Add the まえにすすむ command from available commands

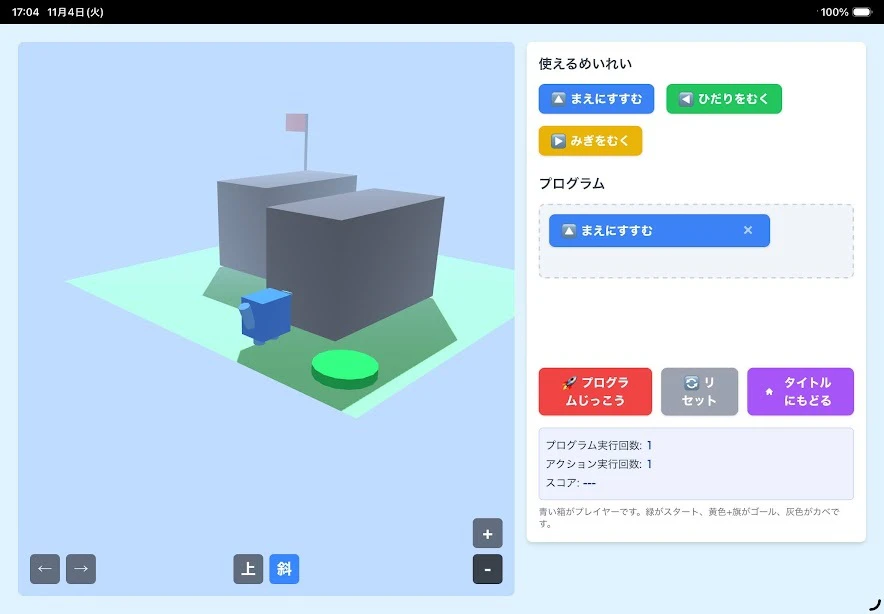click(596, 99)
